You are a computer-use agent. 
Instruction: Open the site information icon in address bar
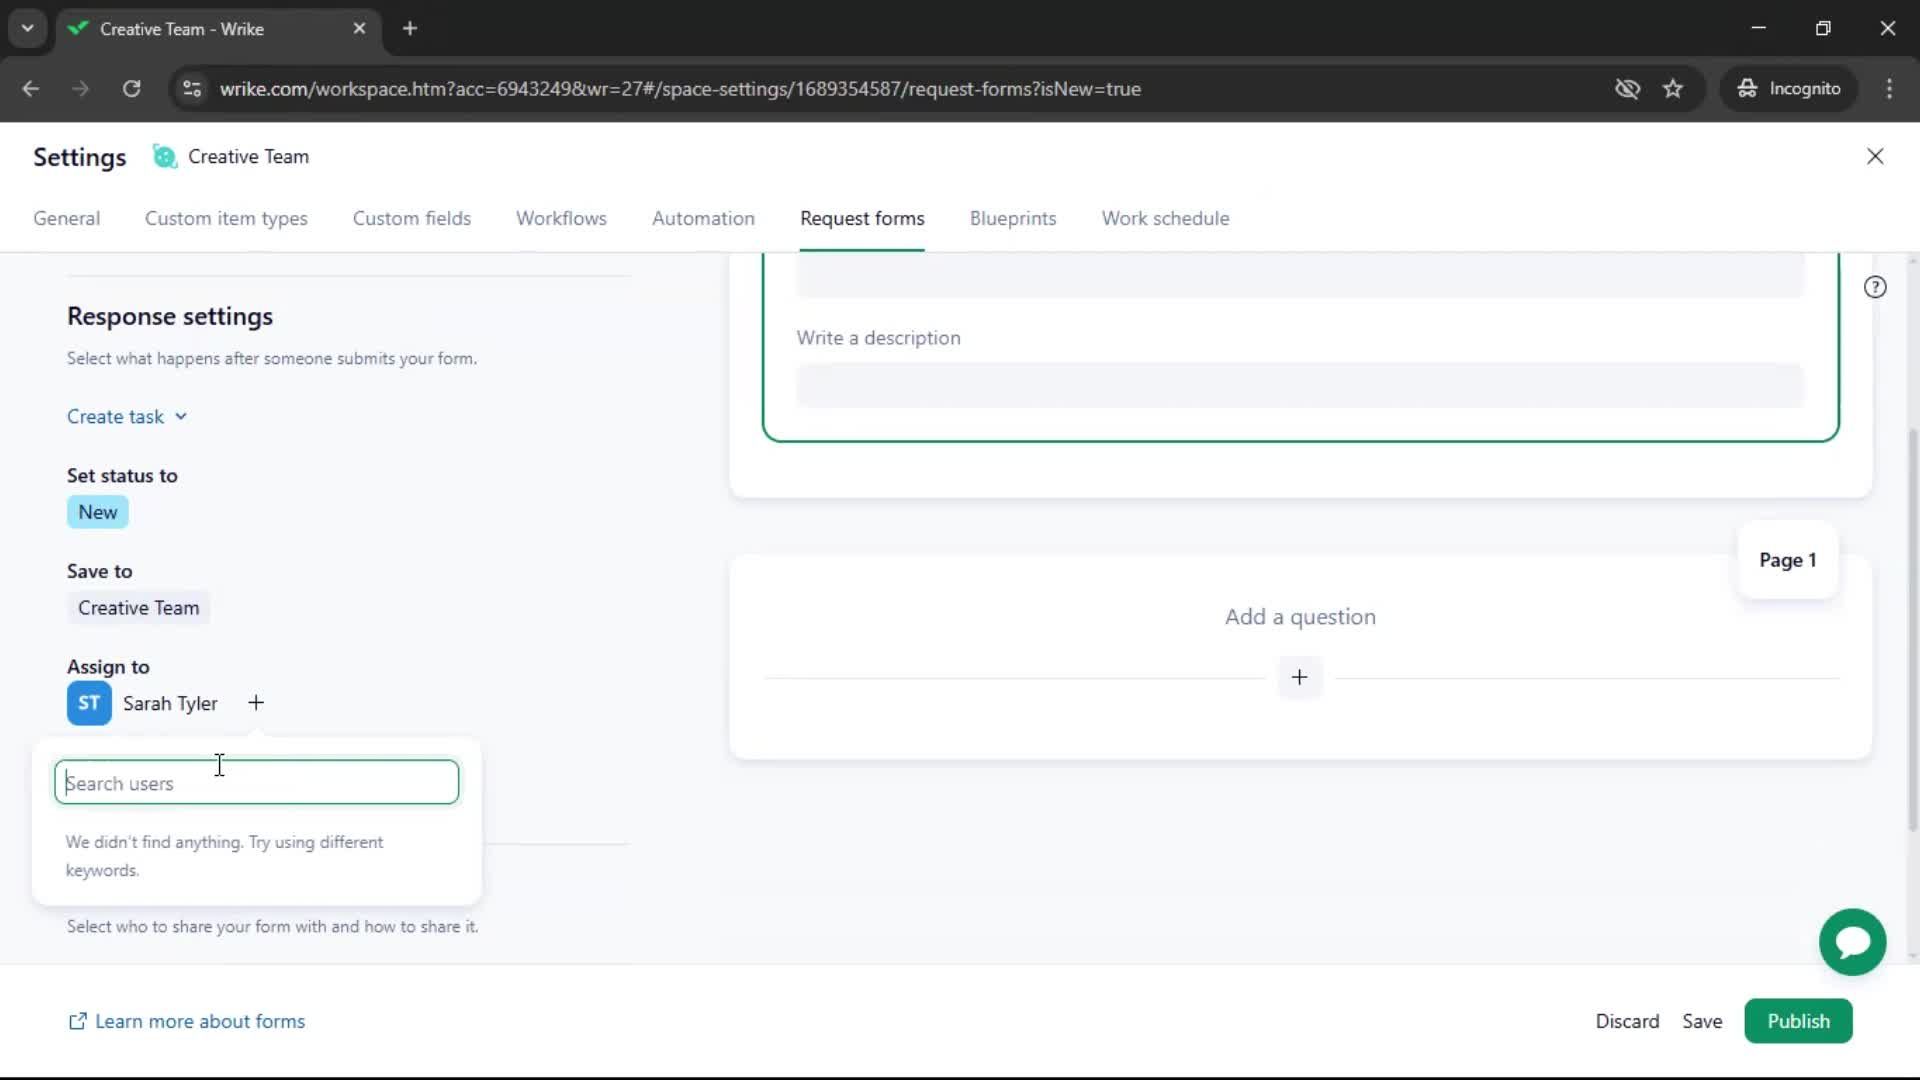(192, 89)
